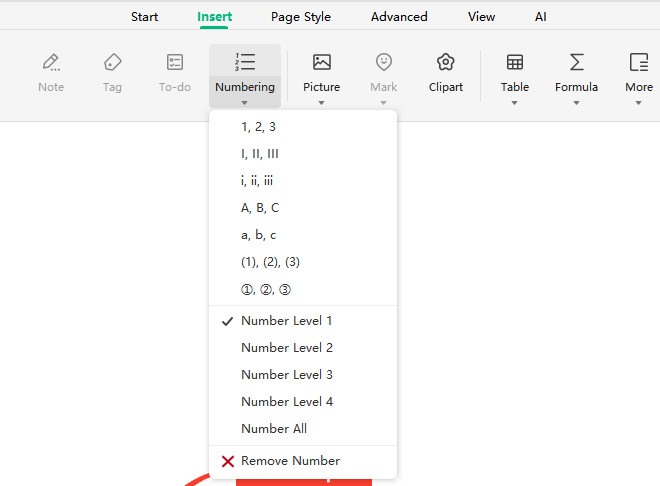Screen dimensions: 660x486
Task: Select the Tag icon in ribbon
Action: tap(112, 63)
